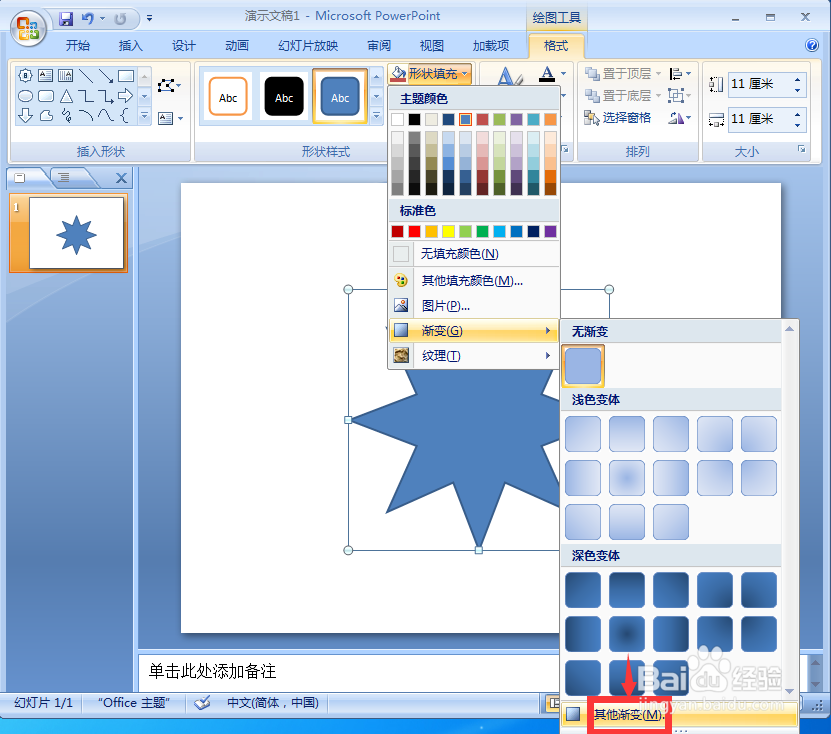
Task: Click the shape width 11 厘米 field
Action: (x=760, y=119)
